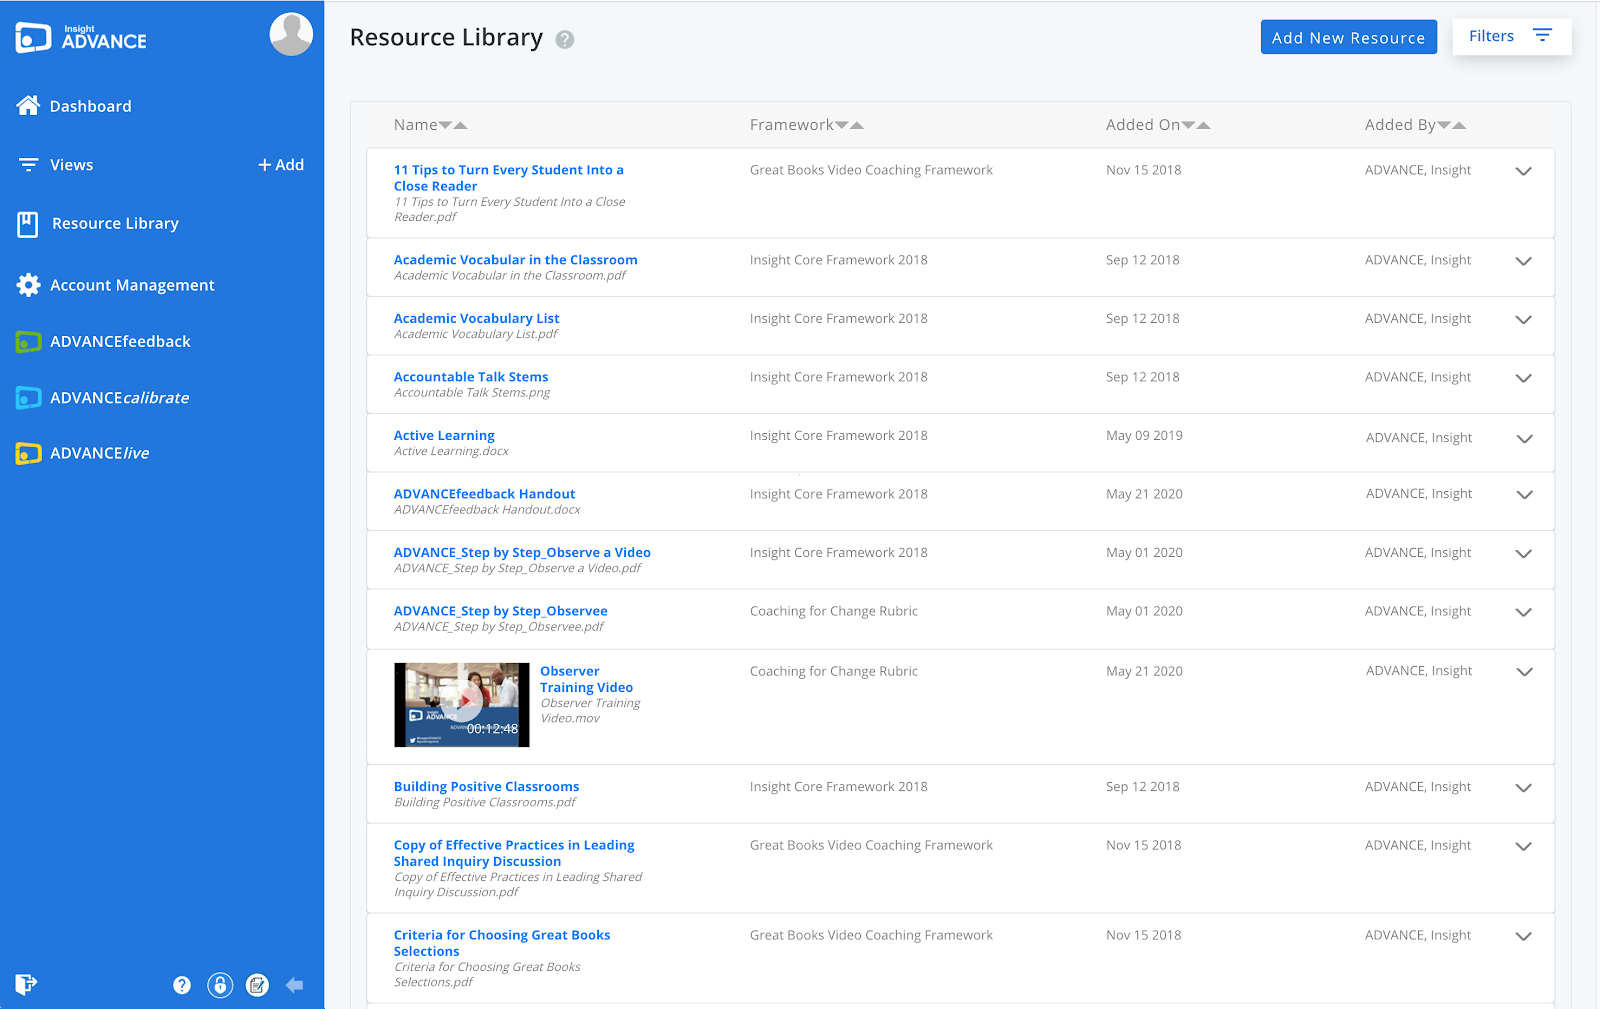Open ADVANCEcalibrate in the sidebar
Image resolution: width=1600 pixels, height=1009 pixels.
tap(119, 398)
